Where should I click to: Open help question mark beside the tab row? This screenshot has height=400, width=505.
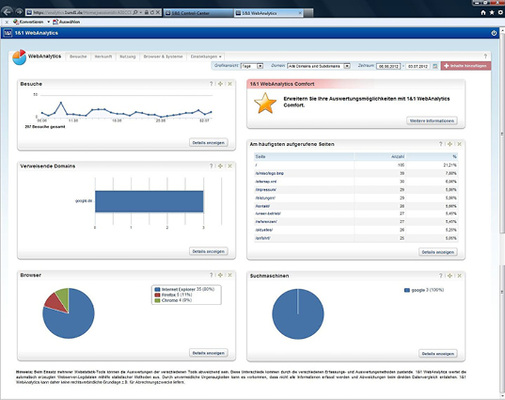(485, 56)
